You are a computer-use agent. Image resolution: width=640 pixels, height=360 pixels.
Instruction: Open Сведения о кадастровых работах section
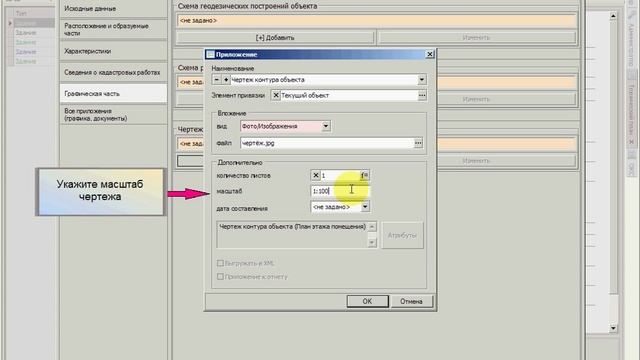pos(113,72)
